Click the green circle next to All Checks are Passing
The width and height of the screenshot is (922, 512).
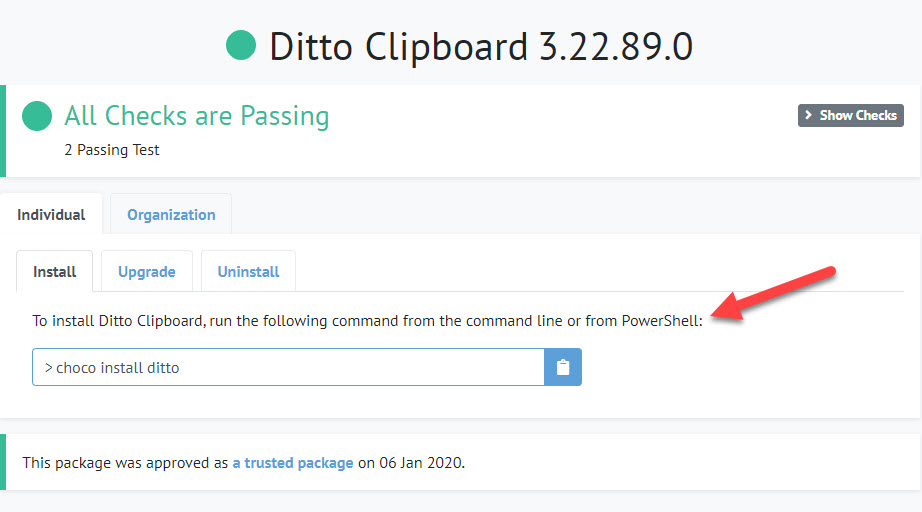point(37,116)
